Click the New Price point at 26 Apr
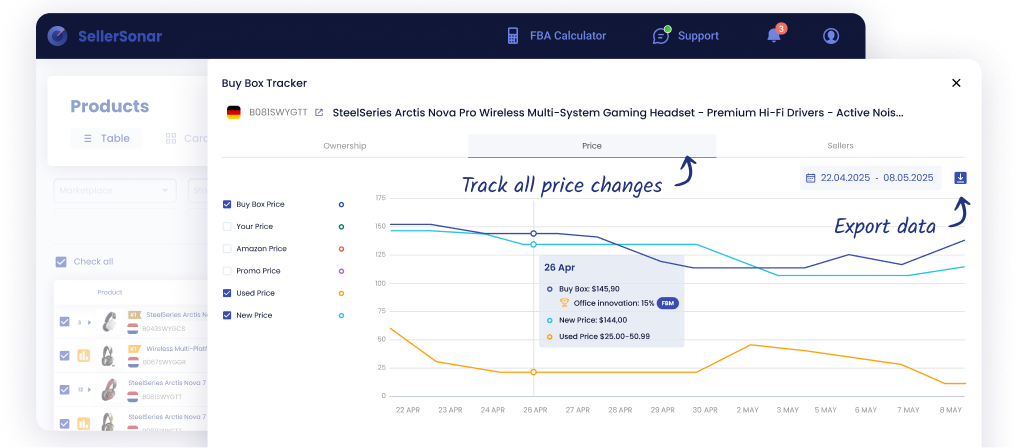This screenshot has height=448, width=1030. pos(533,244)
